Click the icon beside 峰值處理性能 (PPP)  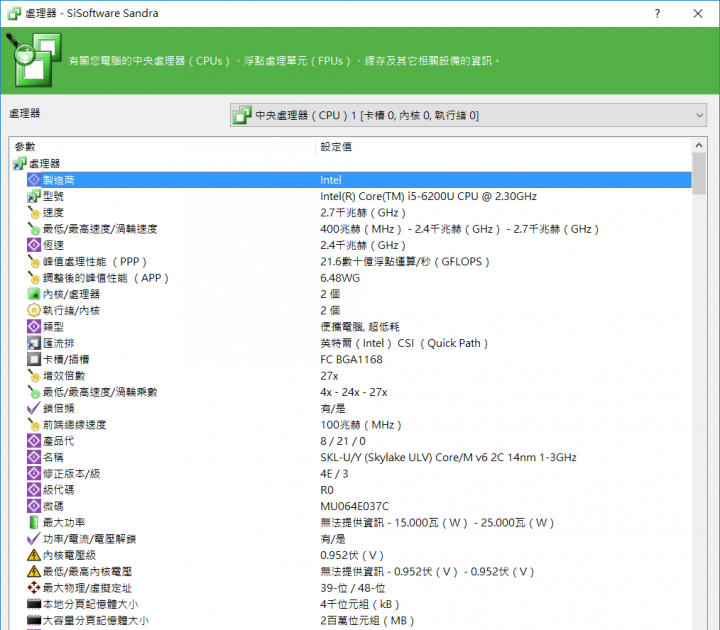tap(34, 262)
